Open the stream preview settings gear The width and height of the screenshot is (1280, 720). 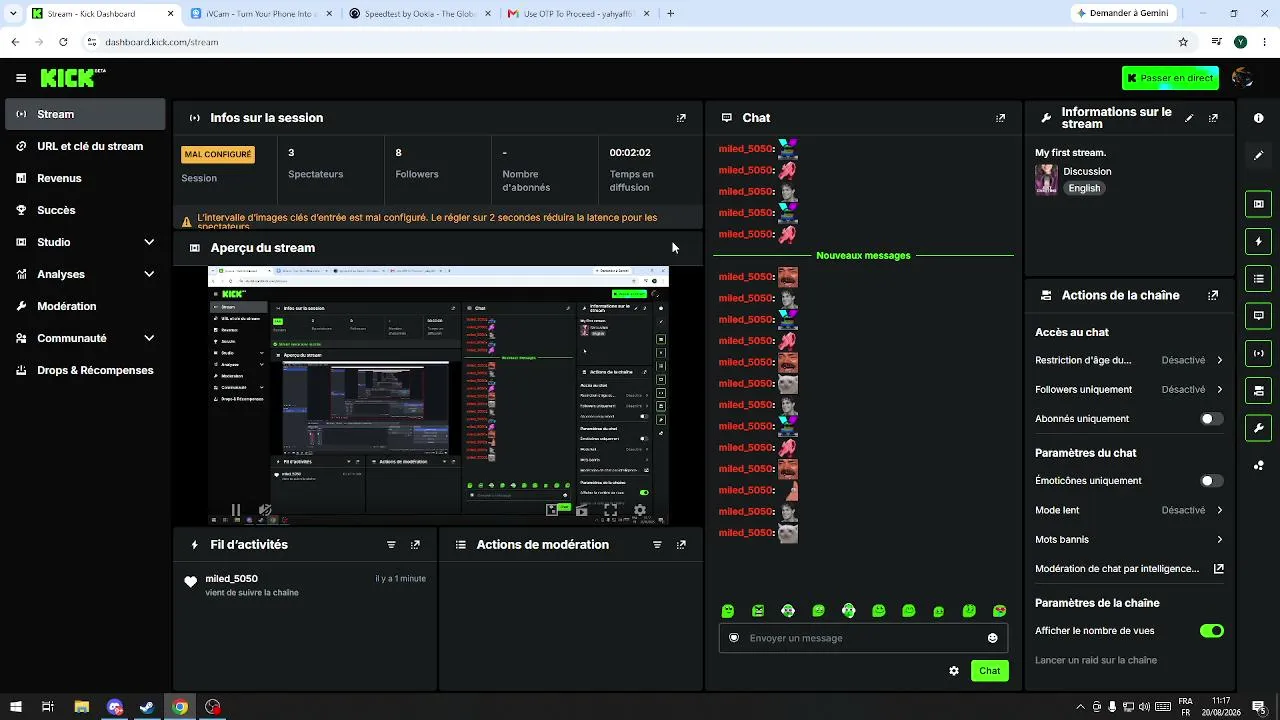(640, 510)
